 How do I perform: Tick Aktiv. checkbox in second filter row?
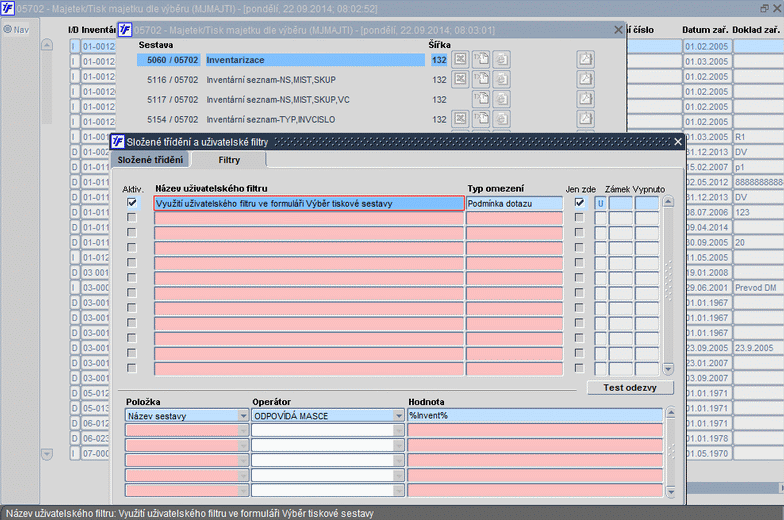[x=132, y=218]
